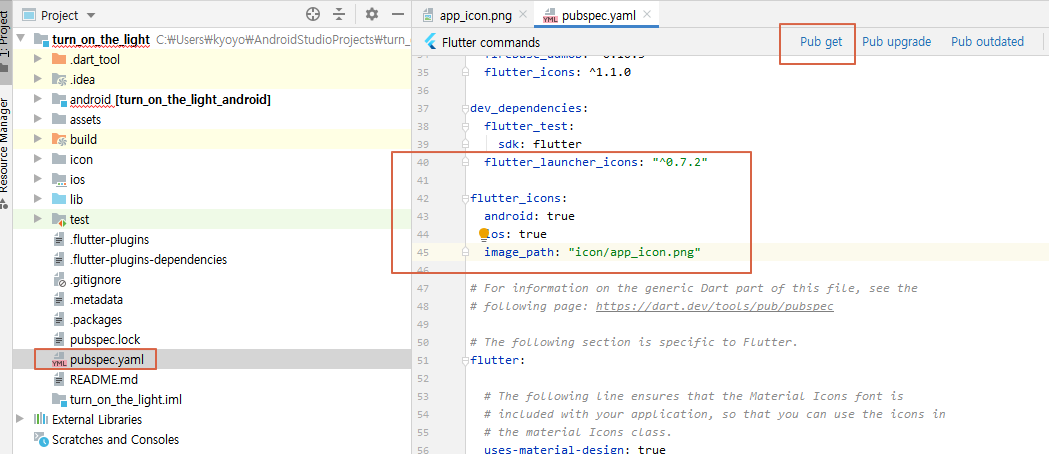
Task: Expand the test folder
Action: [x=38, y=219]
